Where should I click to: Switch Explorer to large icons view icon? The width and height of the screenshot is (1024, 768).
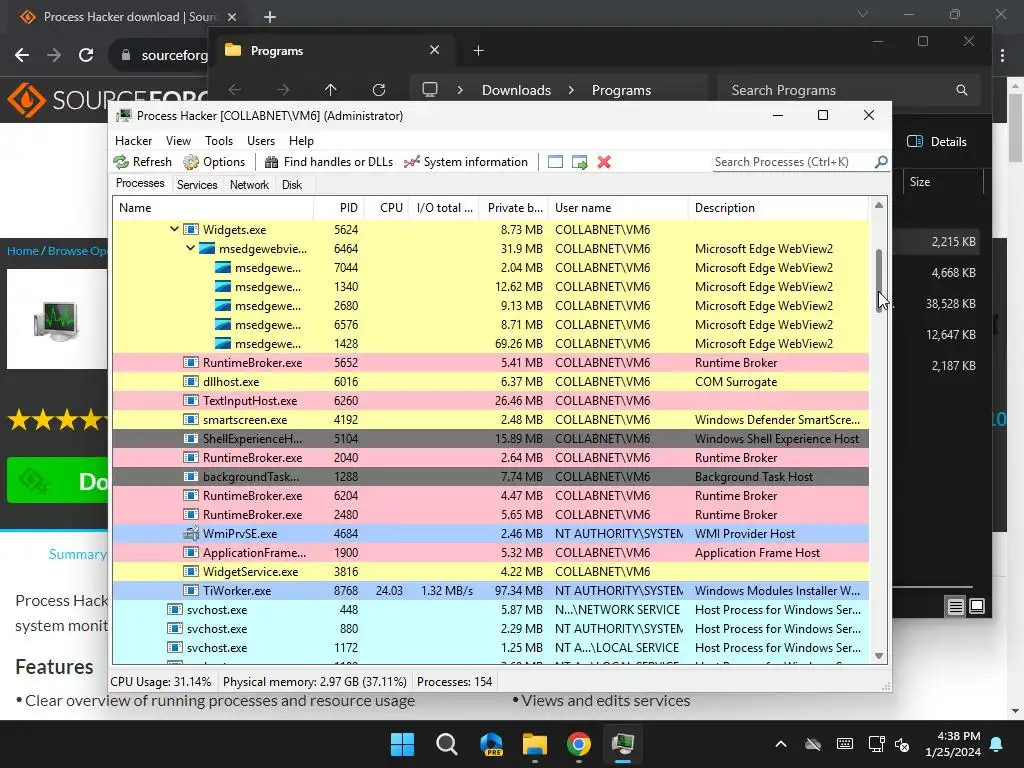pyautogui.click(x=977, y=607)
